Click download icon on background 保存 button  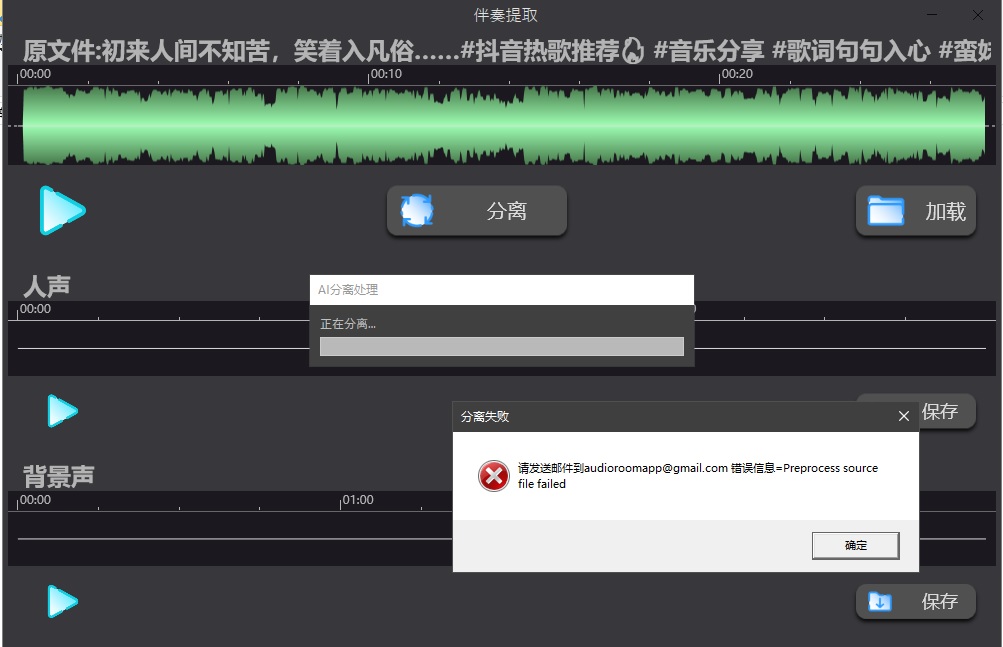[x=880, y=601]
